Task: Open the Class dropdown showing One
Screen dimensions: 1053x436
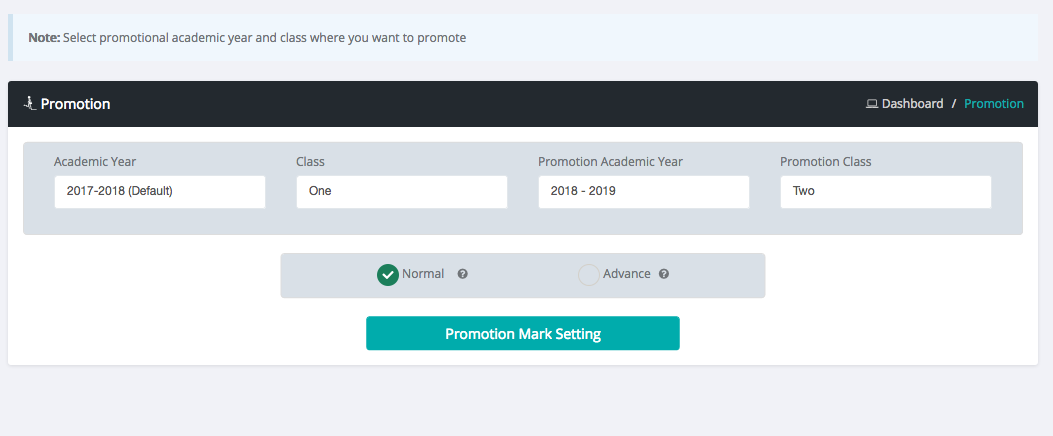Action: click(402, 192)
